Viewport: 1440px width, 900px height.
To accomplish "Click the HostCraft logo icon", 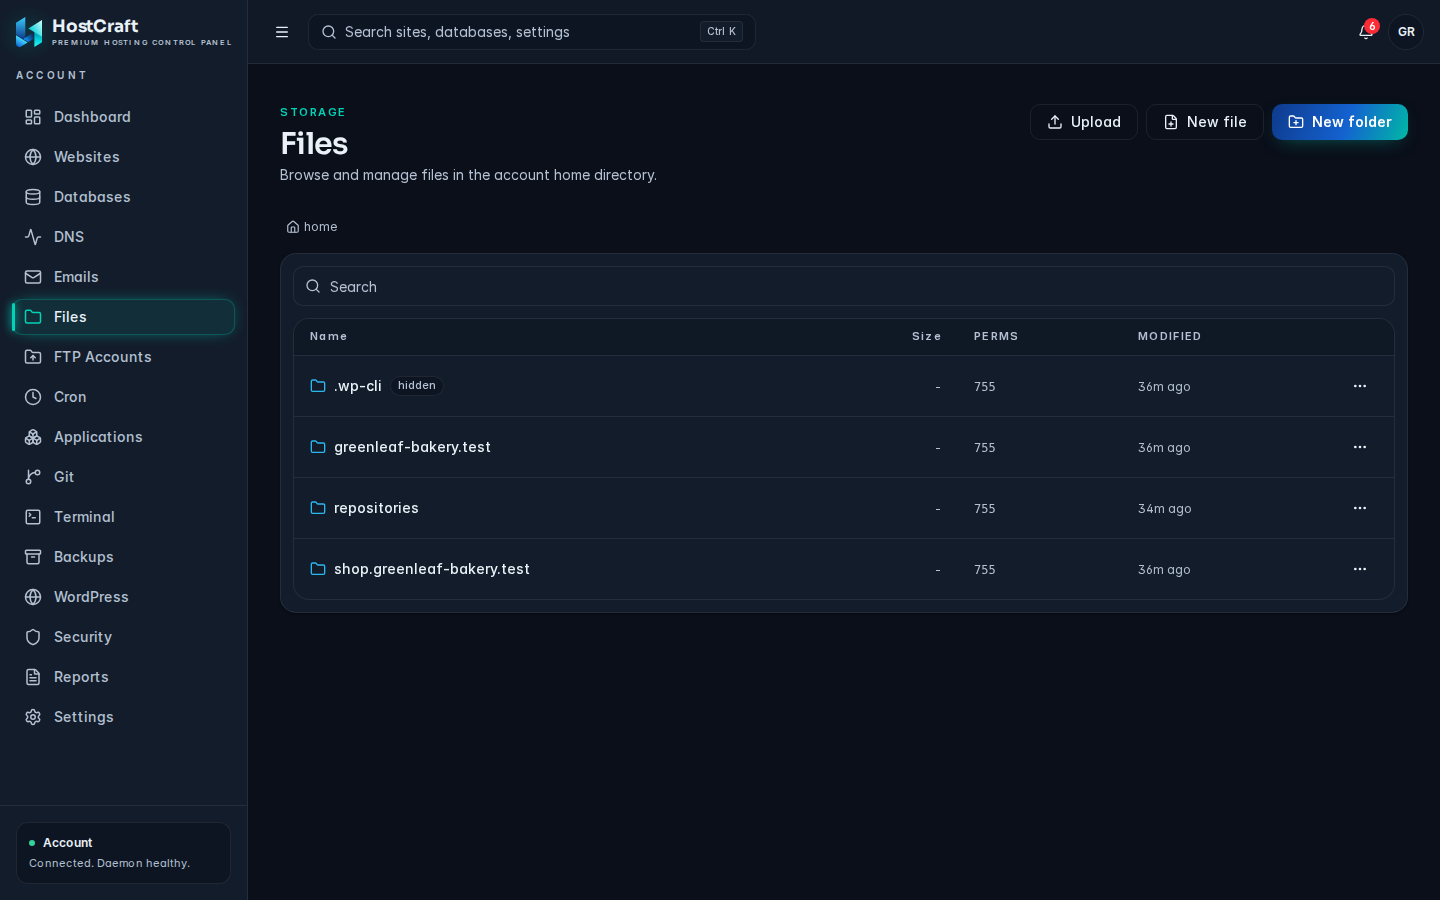I will (x=29, y=32).
